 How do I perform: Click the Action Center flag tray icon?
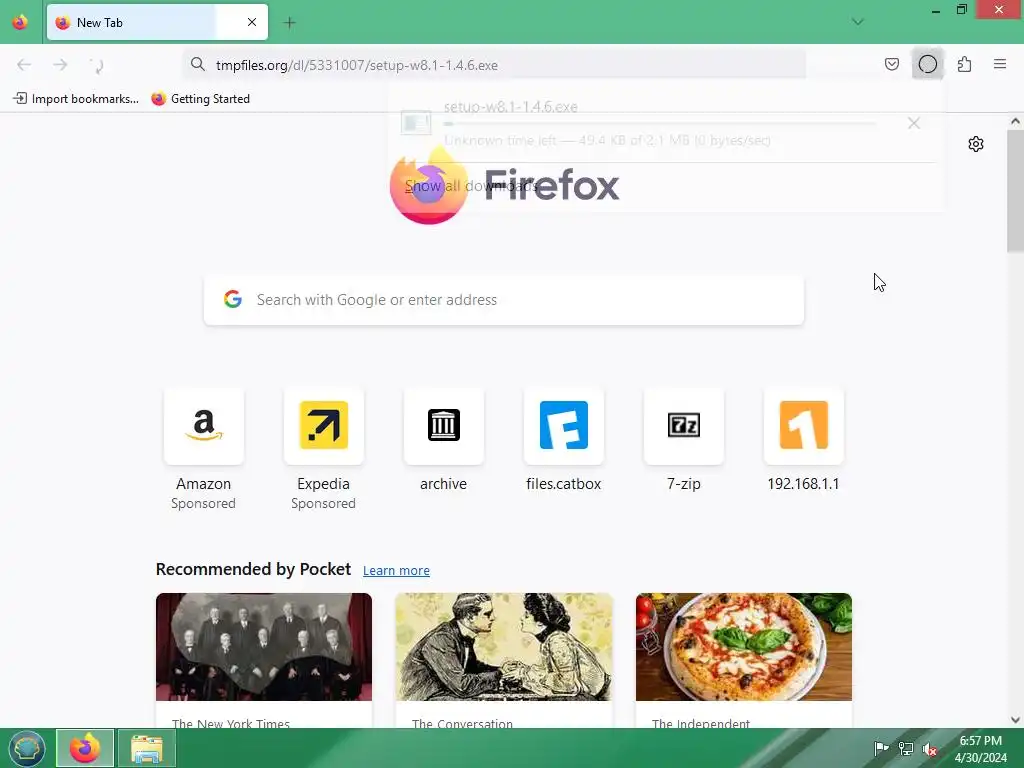coord(881,748)
